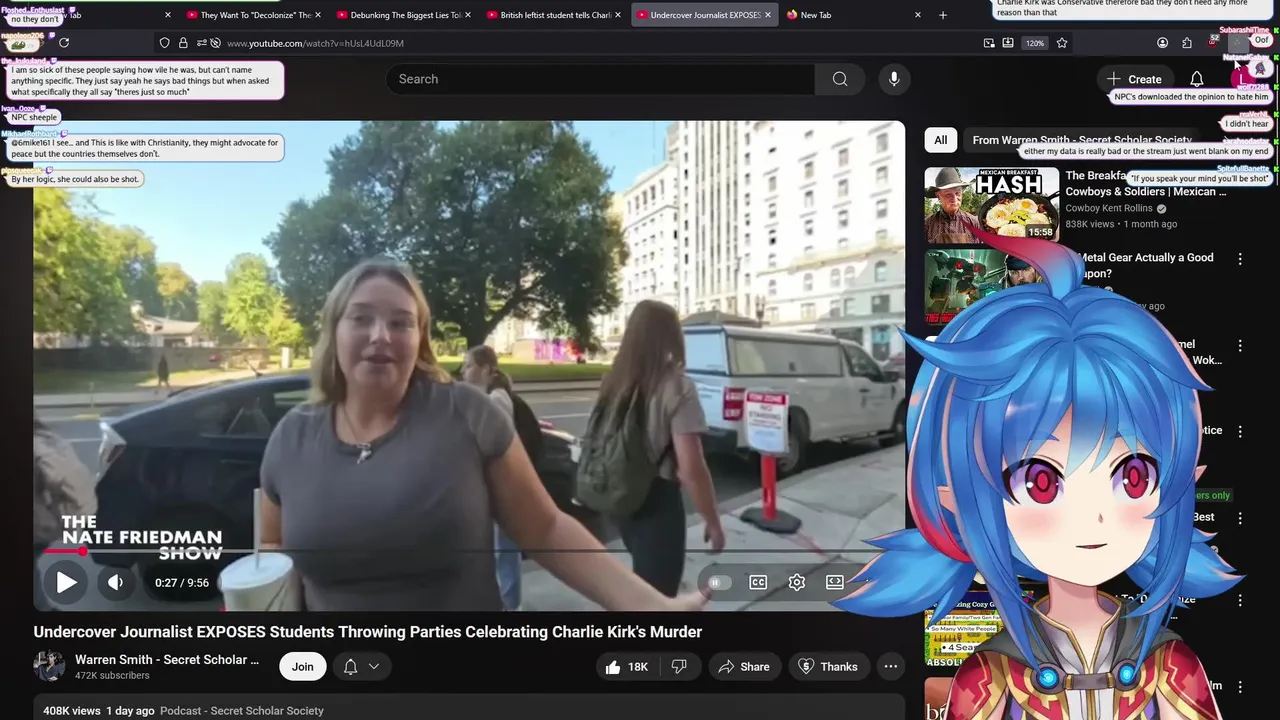Send a Thanks donation

(x=828, y=666)
